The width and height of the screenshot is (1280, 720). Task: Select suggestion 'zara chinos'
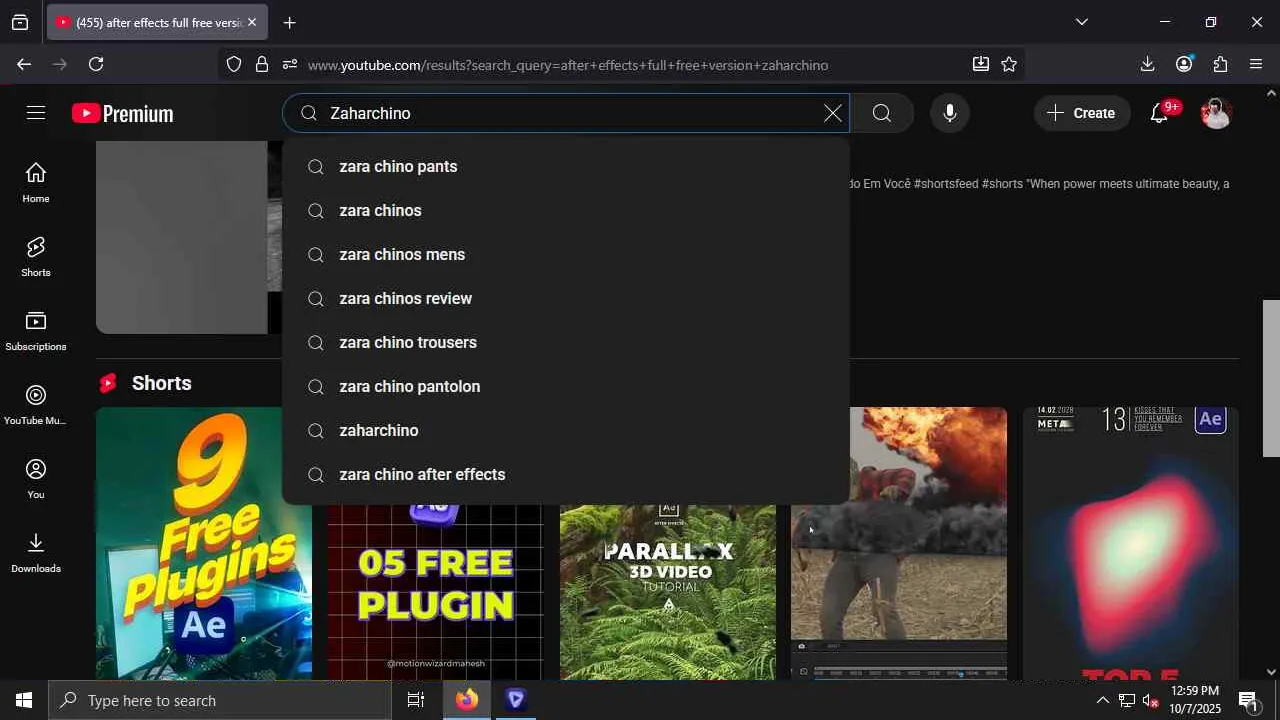click(566, 211)
